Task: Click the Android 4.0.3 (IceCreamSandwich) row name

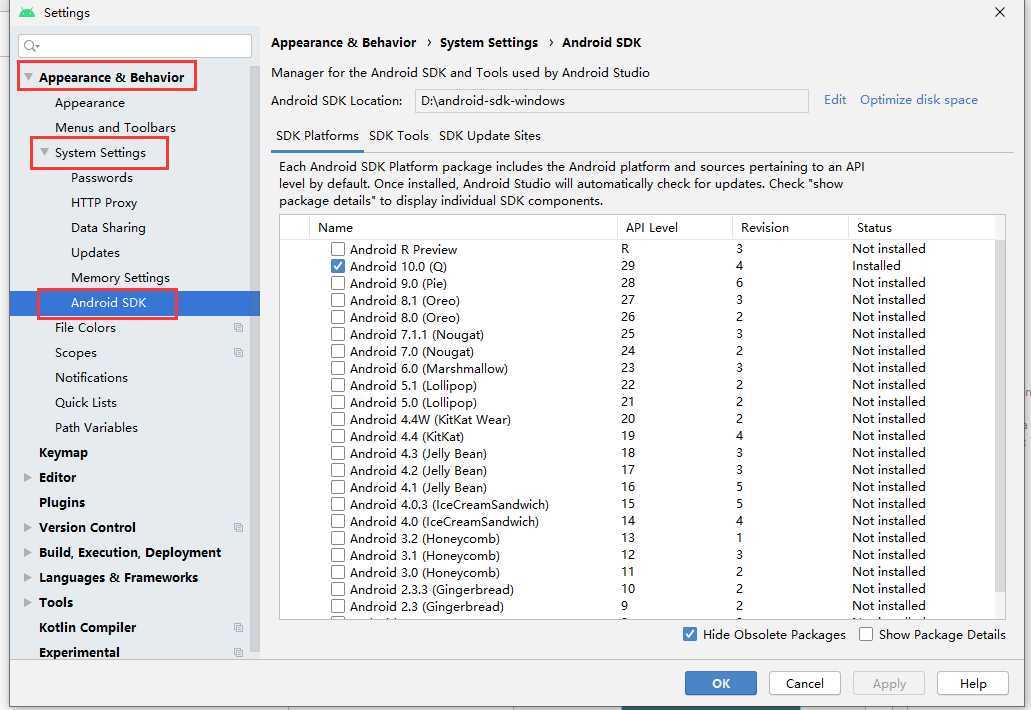Action: [449, 504]
